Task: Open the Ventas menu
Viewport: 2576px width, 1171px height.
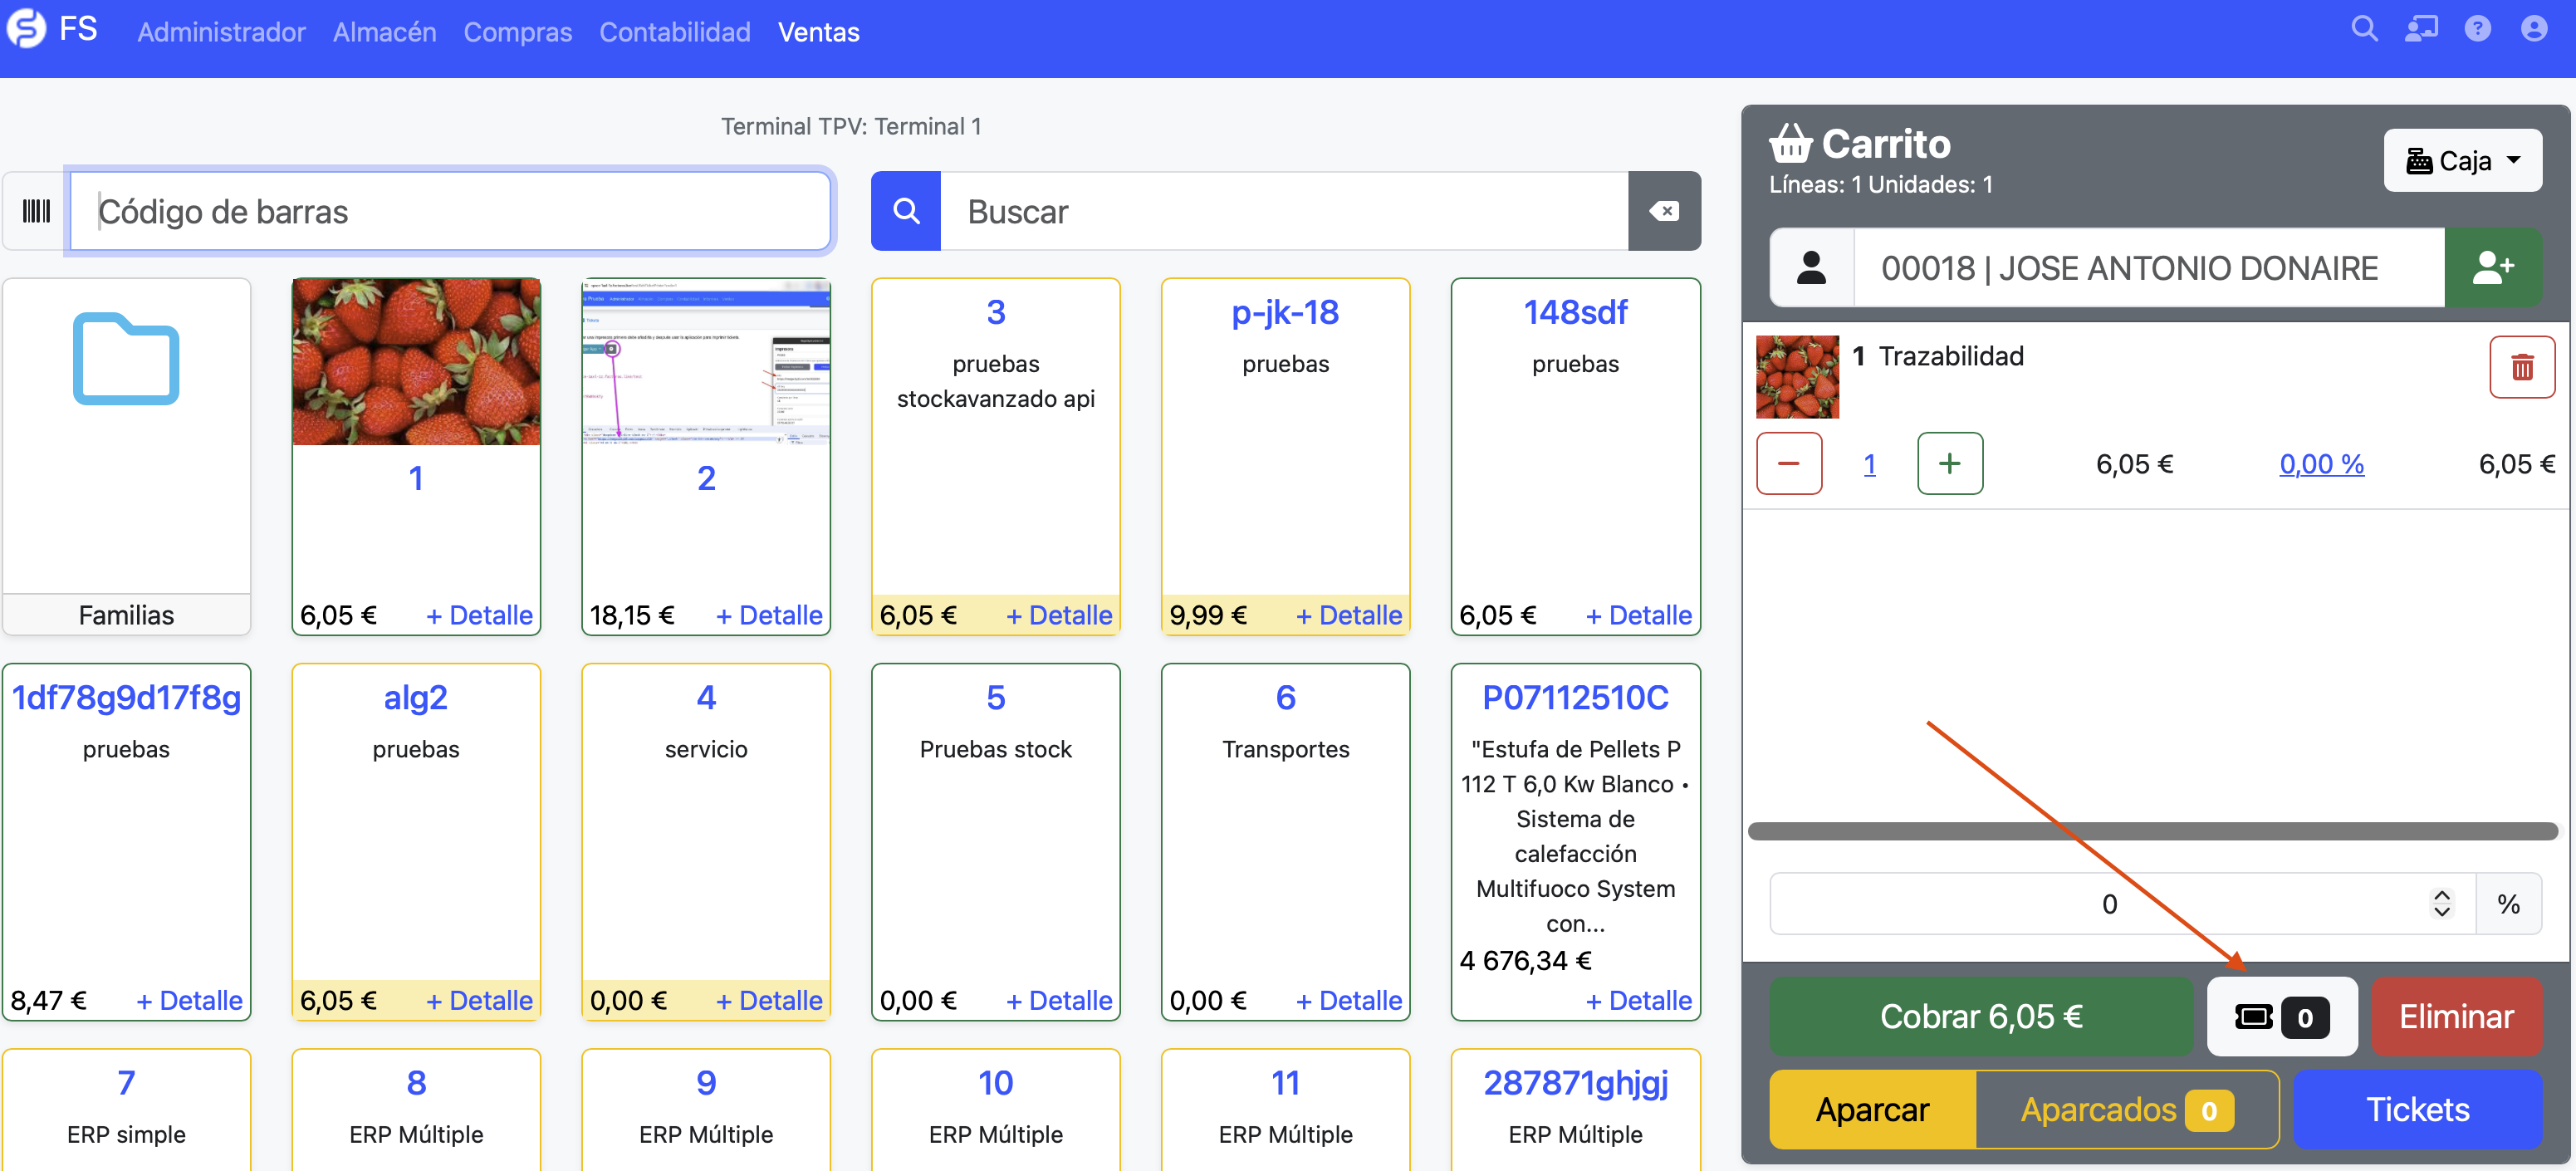Action: coord(818,32)
